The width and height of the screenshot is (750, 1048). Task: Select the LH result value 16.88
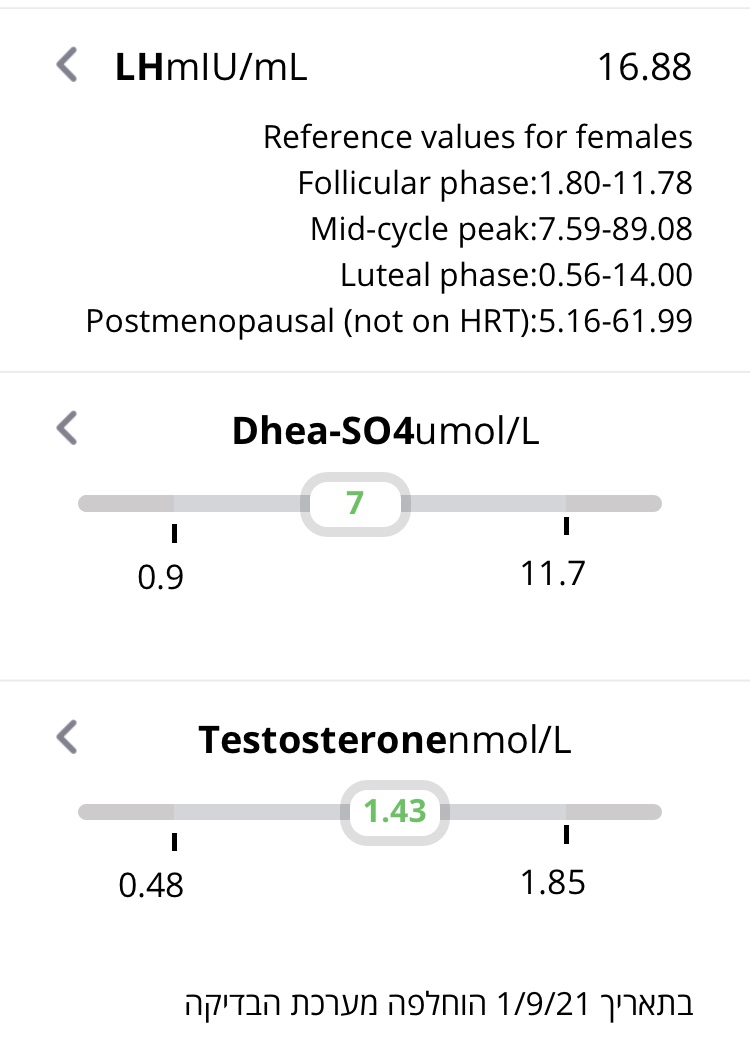(644, 68)
